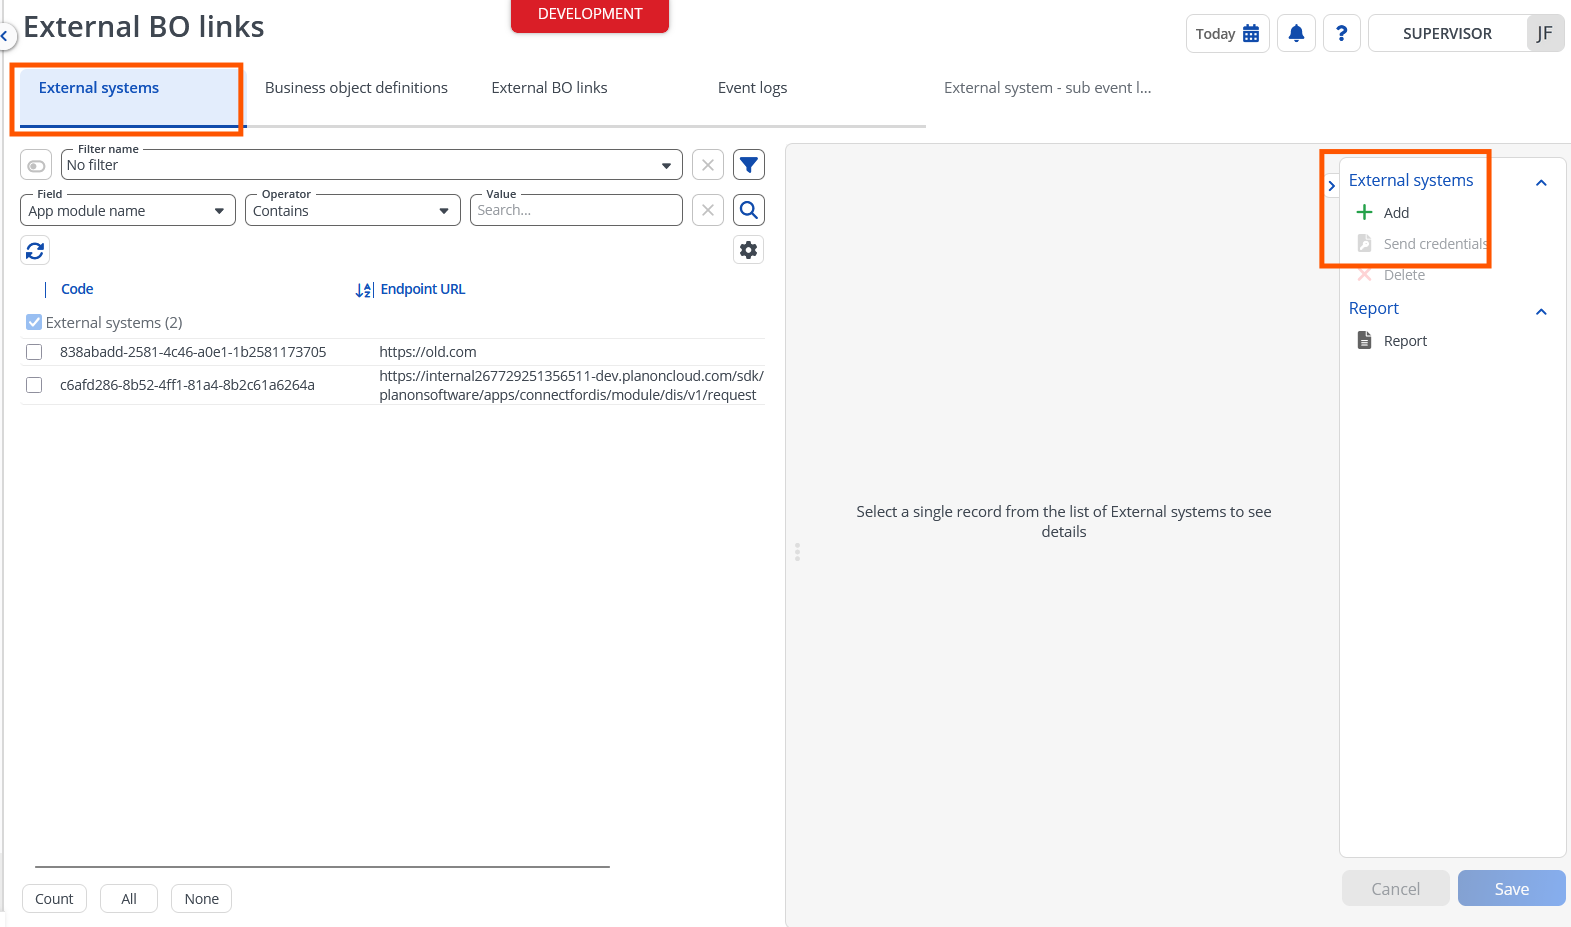Collapse the Report section chevron

1541,311
